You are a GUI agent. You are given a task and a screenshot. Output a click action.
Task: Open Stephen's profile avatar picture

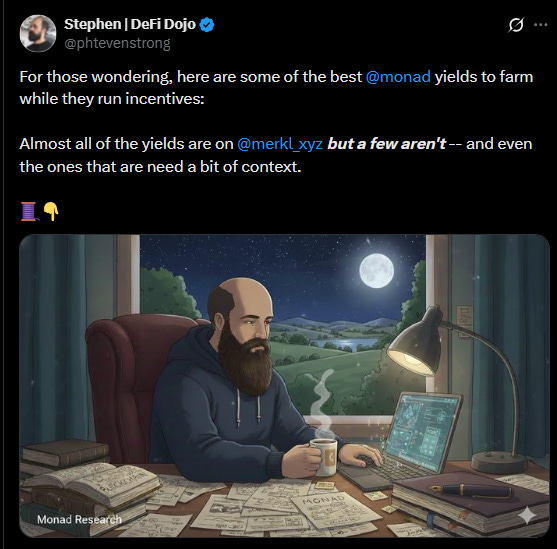(x=38, y=33)
